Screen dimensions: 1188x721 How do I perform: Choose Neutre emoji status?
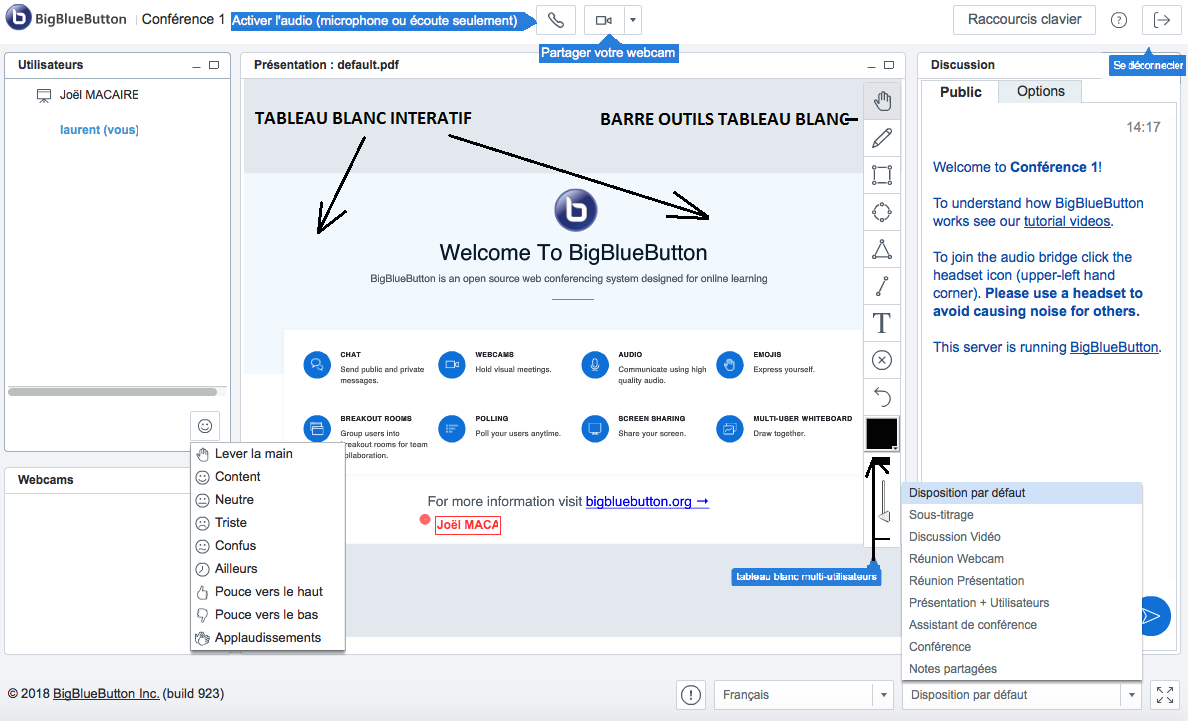(x=268, y=500)
